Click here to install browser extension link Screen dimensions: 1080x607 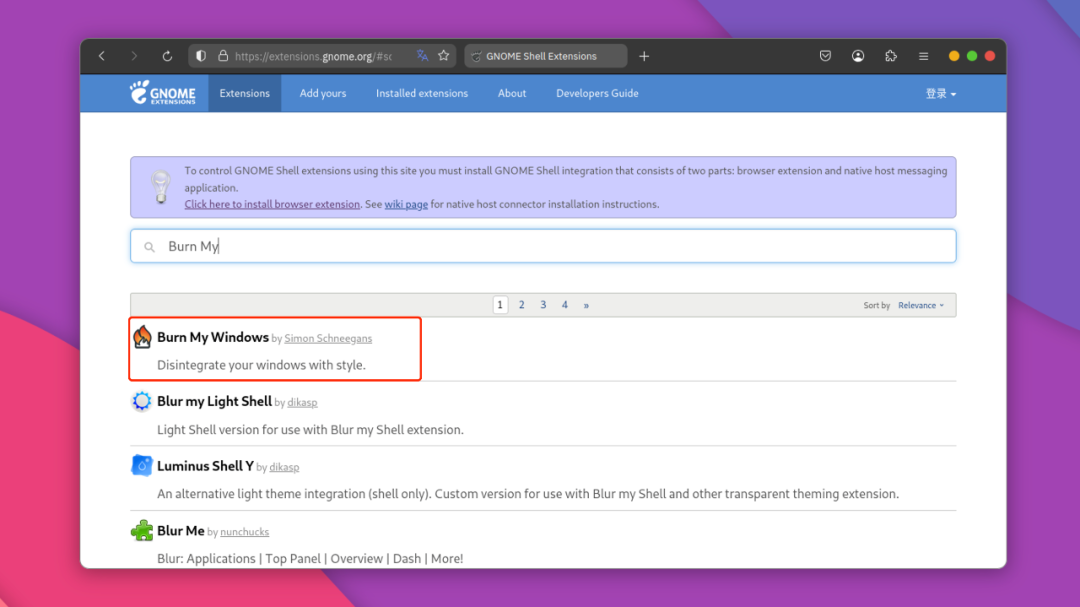[x=272, y=204]
